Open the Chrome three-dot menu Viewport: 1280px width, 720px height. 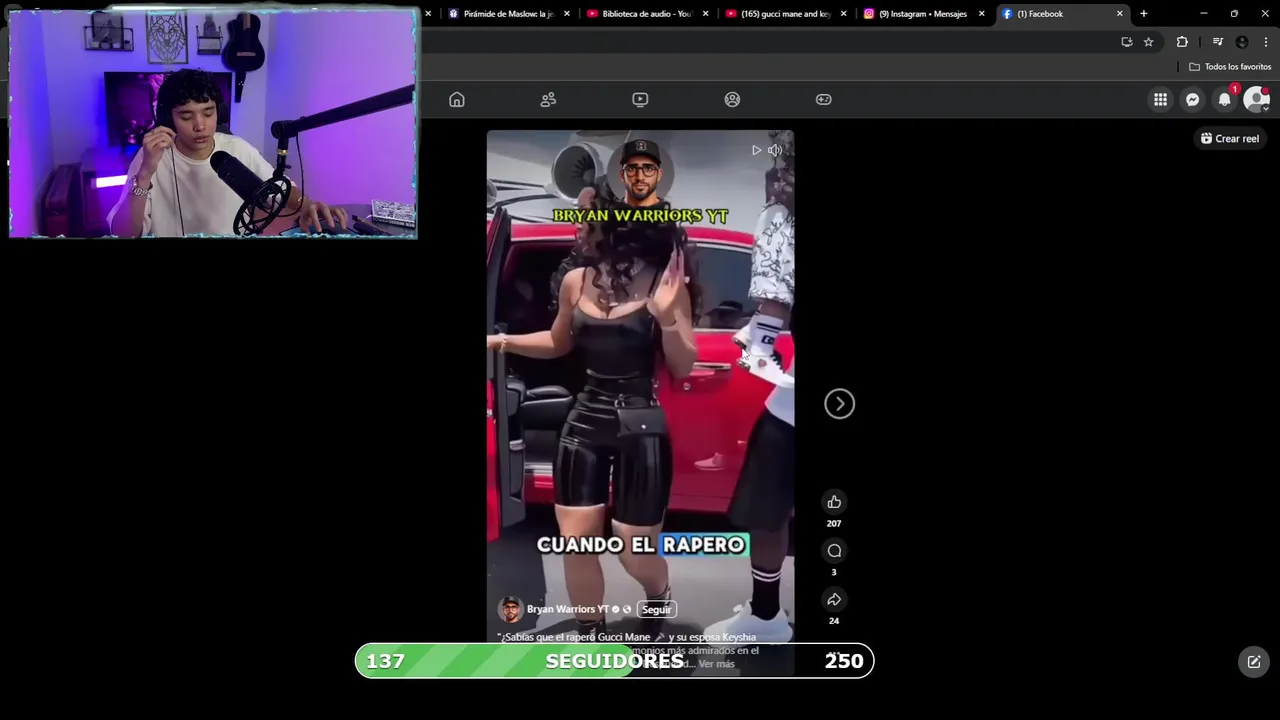[1266, 42]
